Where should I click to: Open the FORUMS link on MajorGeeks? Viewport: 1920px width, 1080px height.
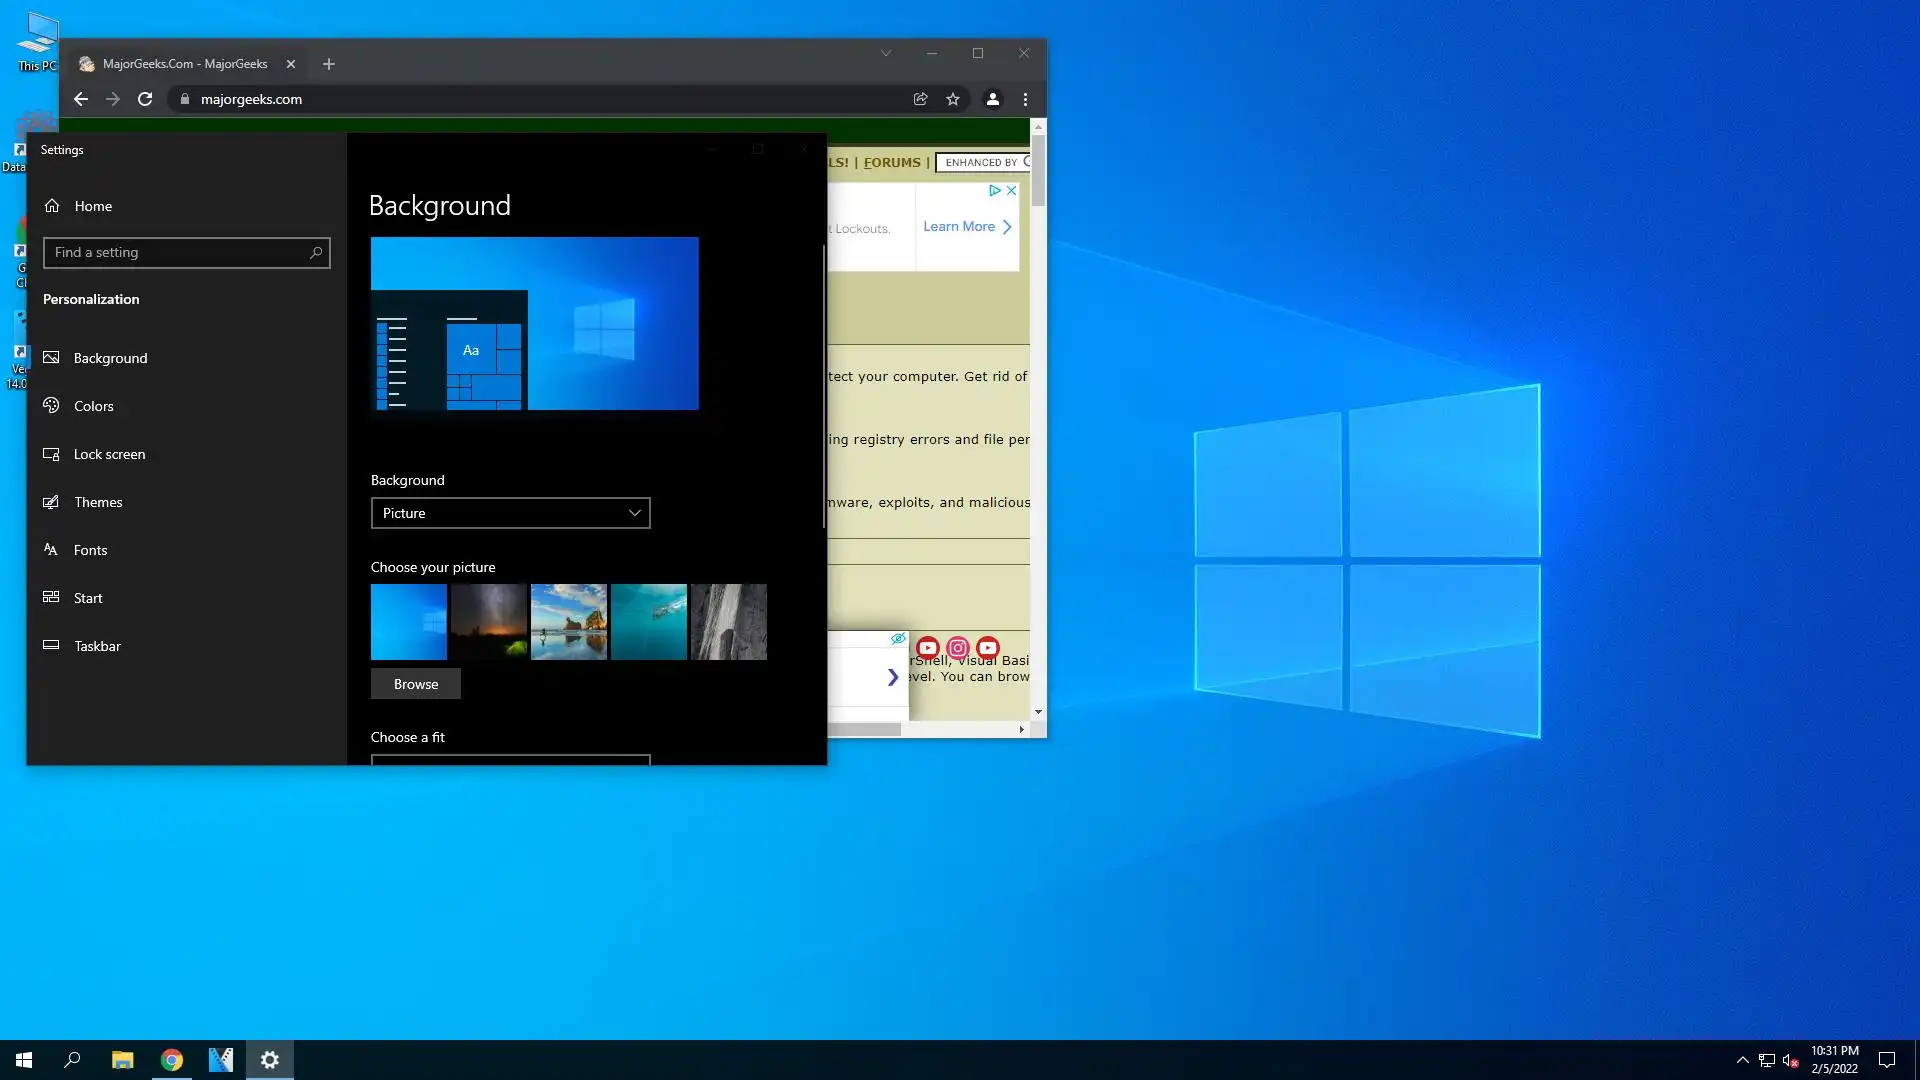[x=892, y=162]
